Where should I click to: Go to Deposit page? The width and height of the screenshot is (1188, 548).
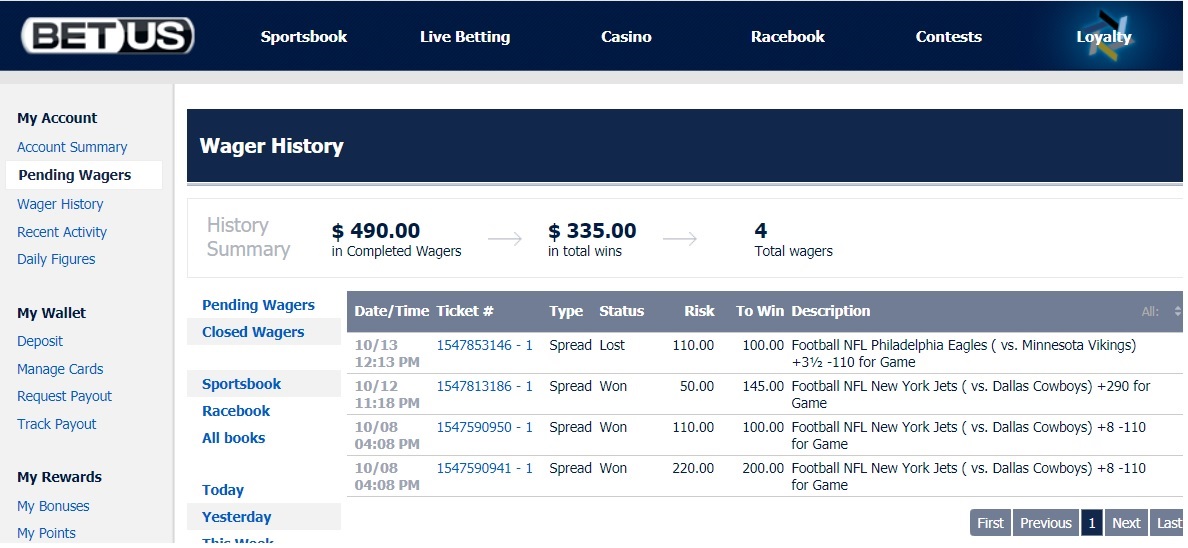[40, 341]
